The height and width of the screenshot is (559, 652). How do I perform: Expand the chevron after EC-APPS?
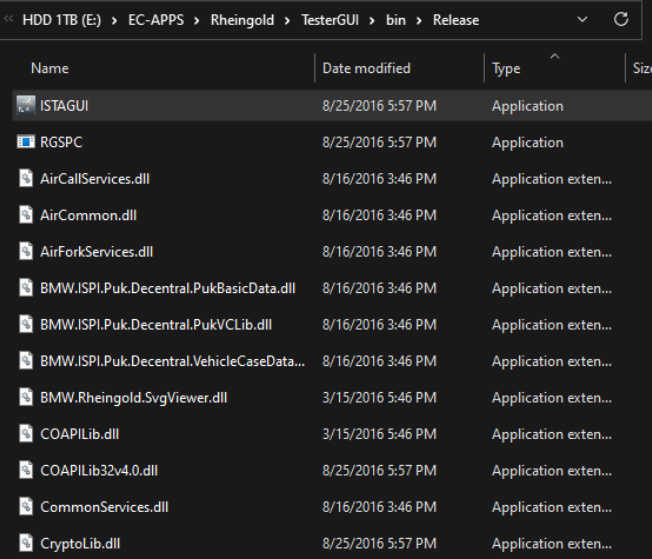[x=197, y=20]
